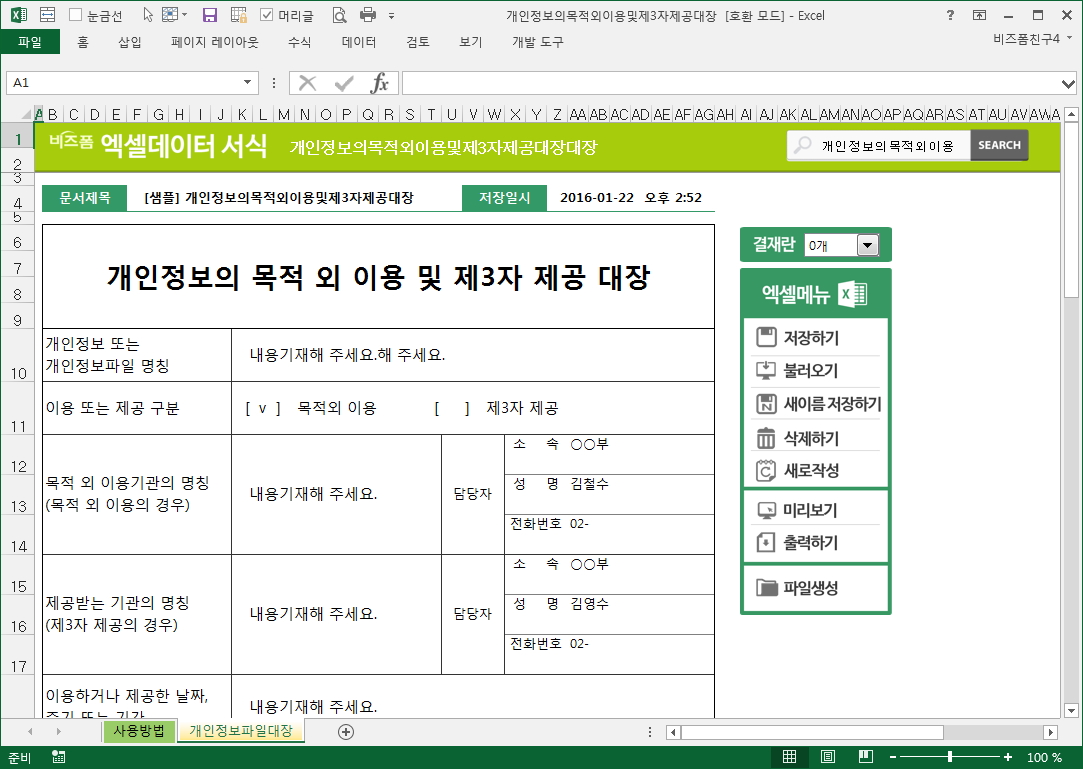Expand the formula bar with the chevron
The height and width of the screenshot is (769, 1083).
[x=1068, y=83]
